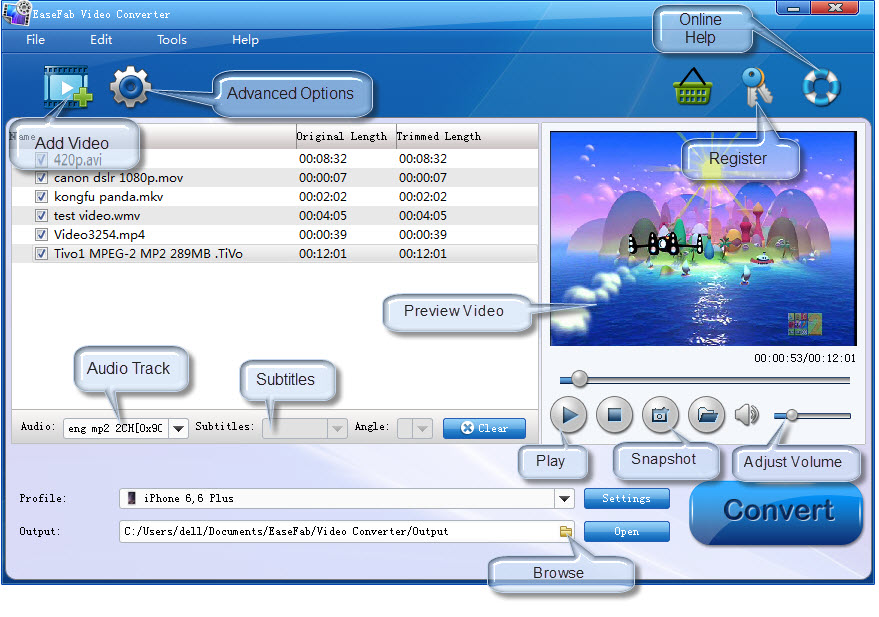Uncheck kongfu panda.mkv checkbox
Screen dimensions: 879x617
41,197
